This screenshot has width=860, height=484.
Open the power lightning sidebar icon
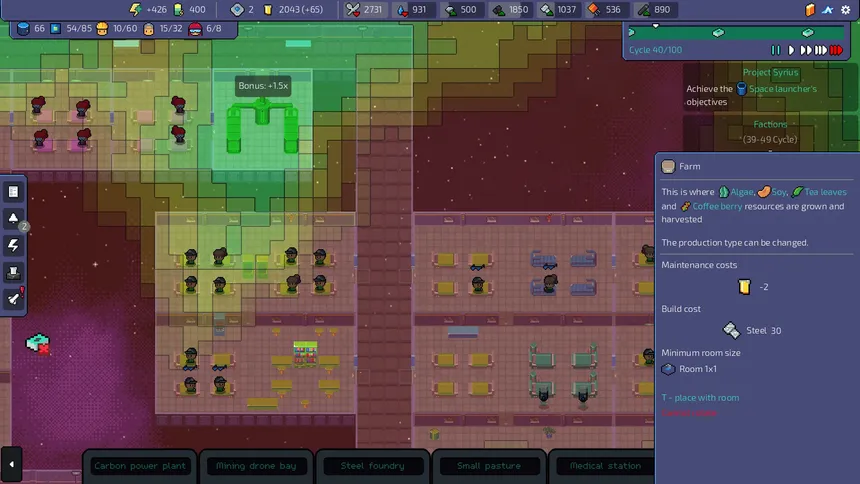point(13,245)
